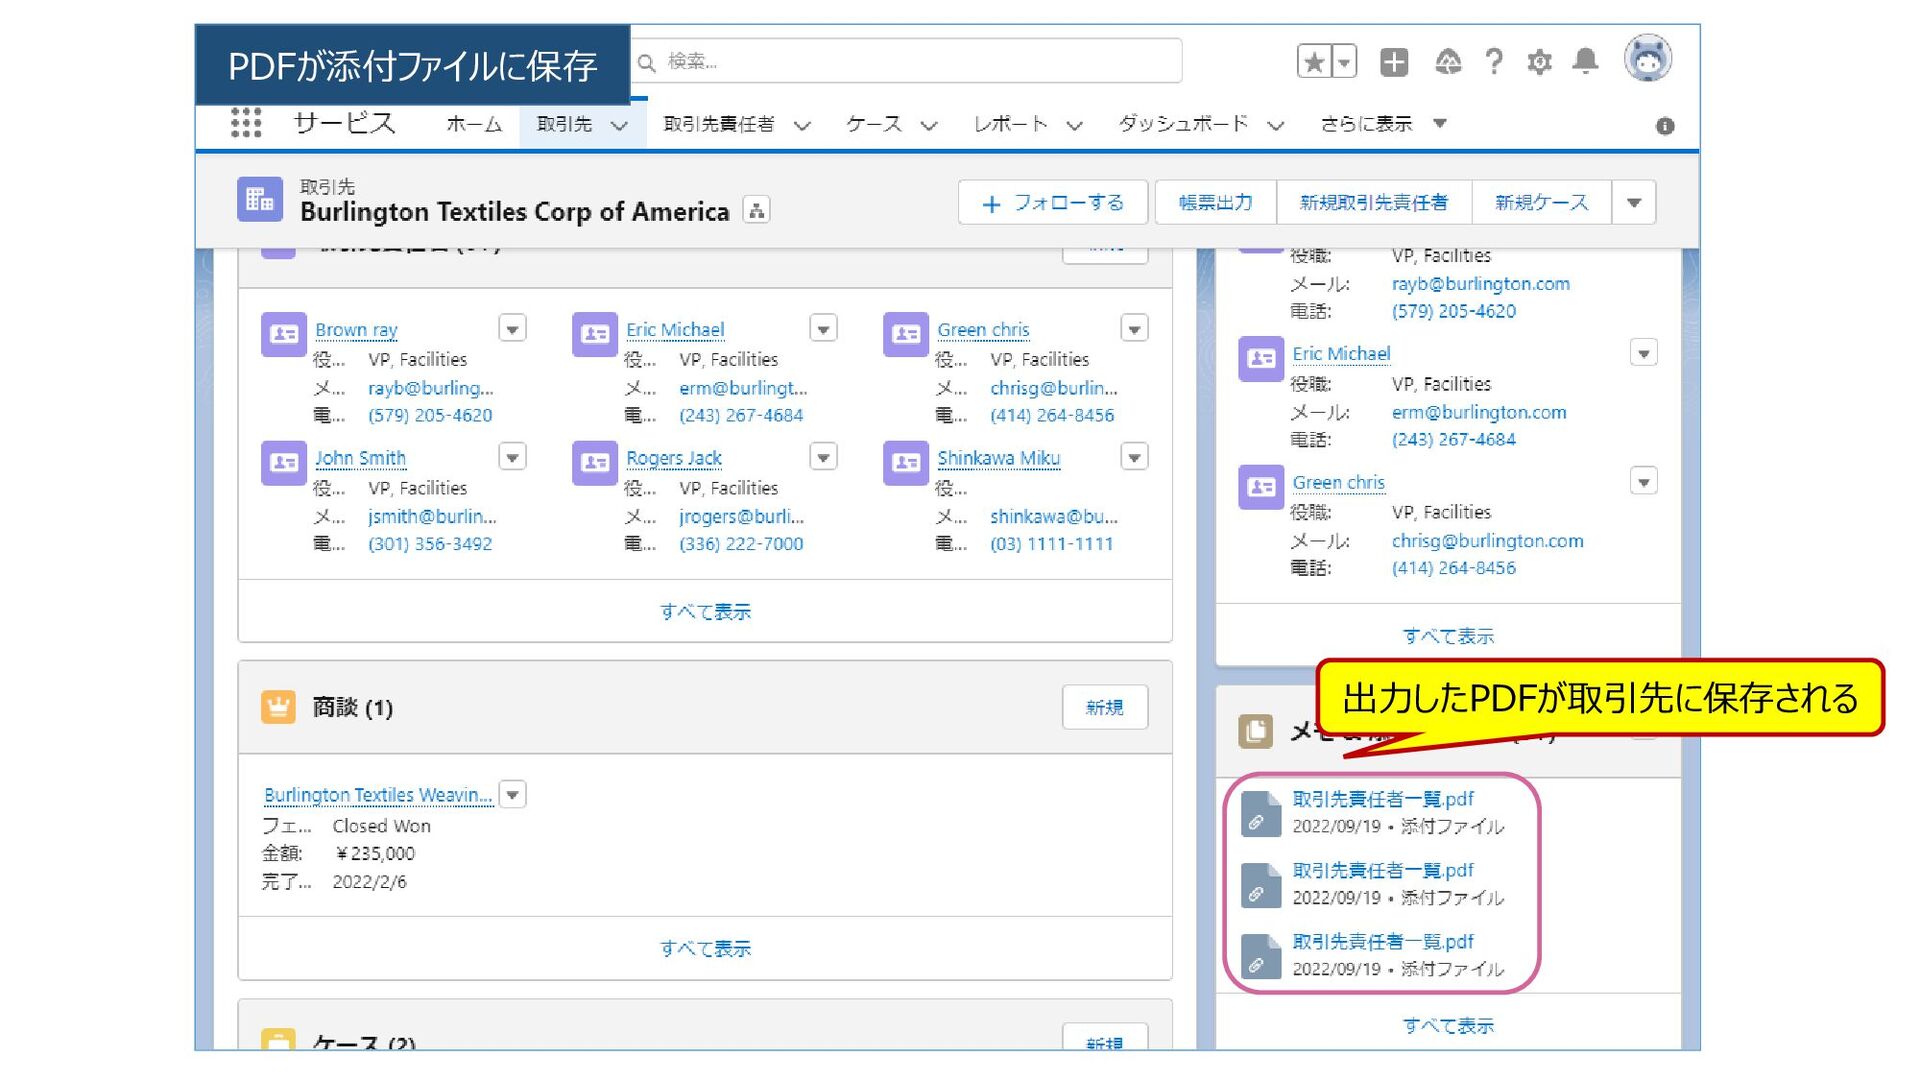
Task: Click the favorites star icon
Action: (1314, 62)
